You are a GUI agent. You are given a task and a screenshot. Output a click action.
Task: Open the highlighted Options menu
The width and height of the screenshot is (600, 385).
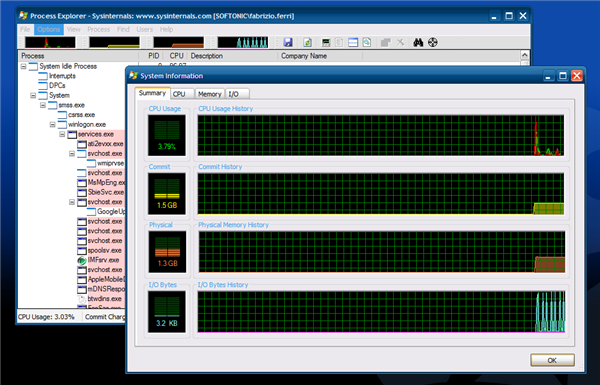coord(49,29)
